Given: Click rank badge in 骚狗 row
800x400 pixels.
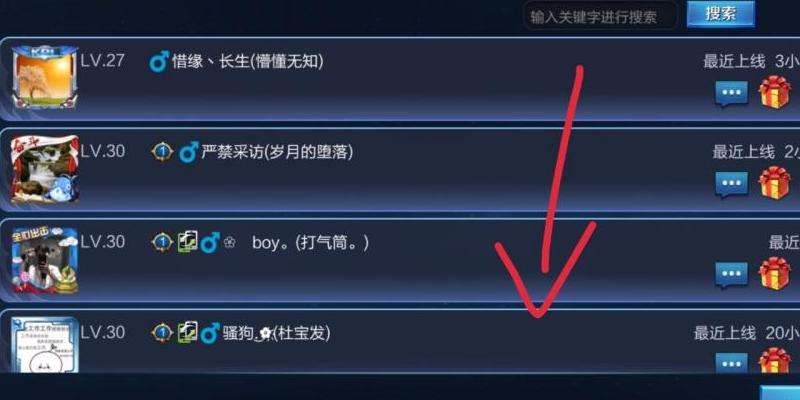Looking at the screenshot, I should pyautogui.click(x=162, y=333).
